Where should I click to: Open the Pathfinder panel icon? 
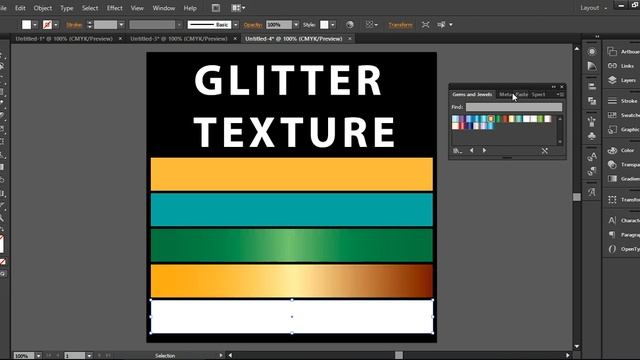[592, 100]
